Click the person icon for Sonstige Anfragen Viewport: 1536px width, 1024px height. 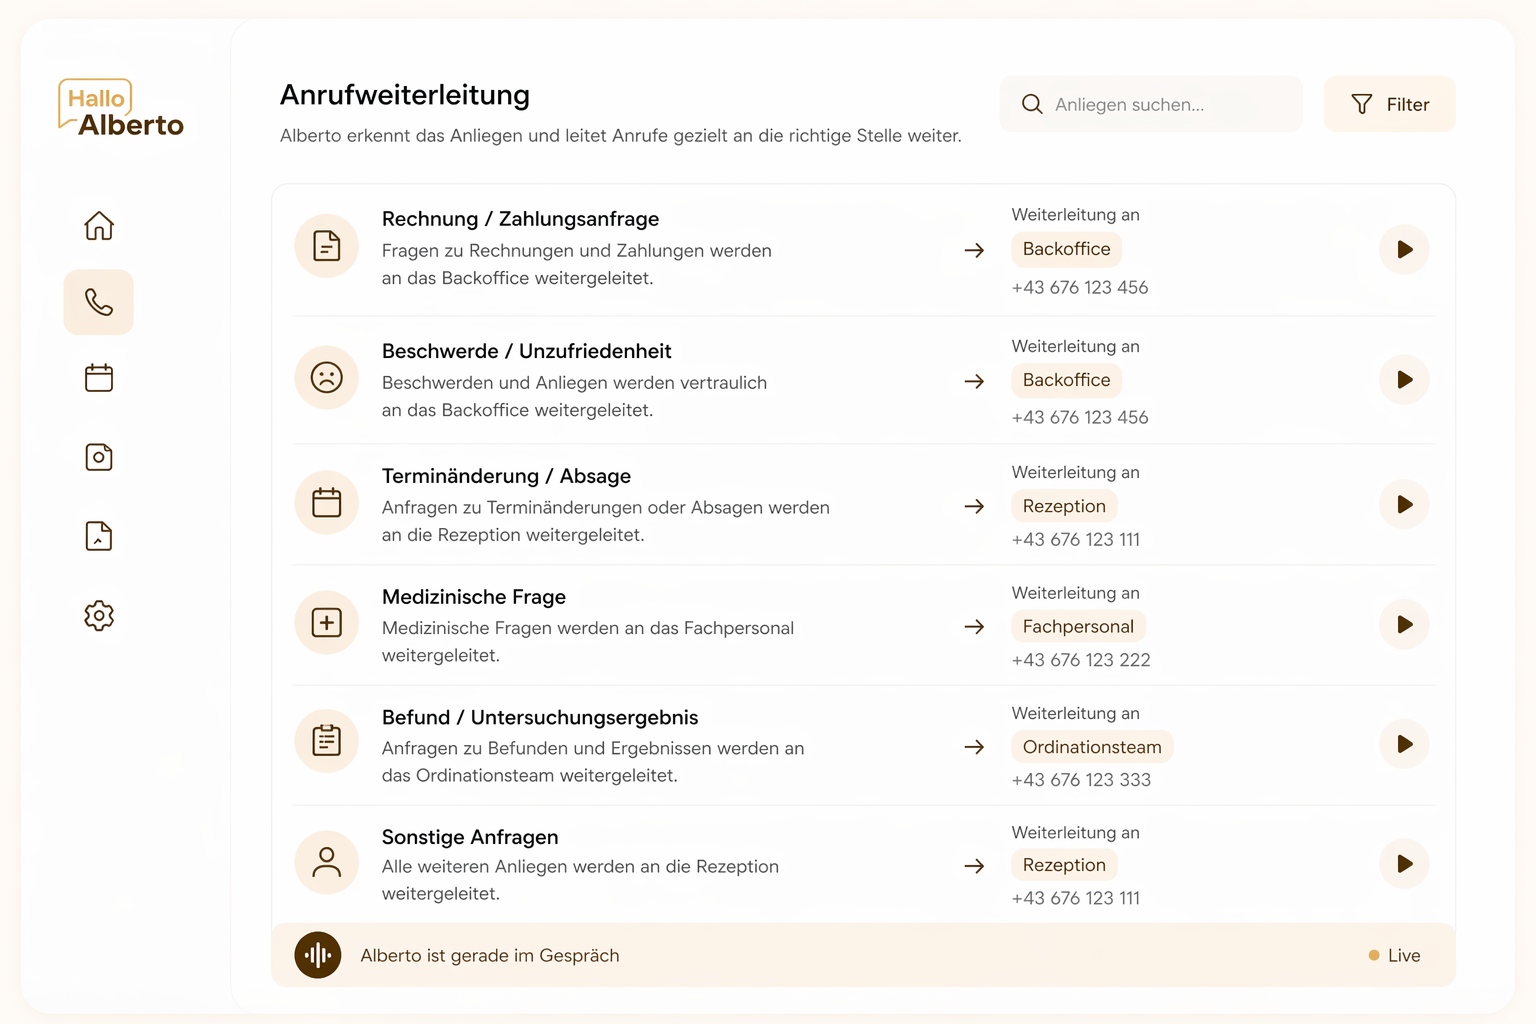327,862
